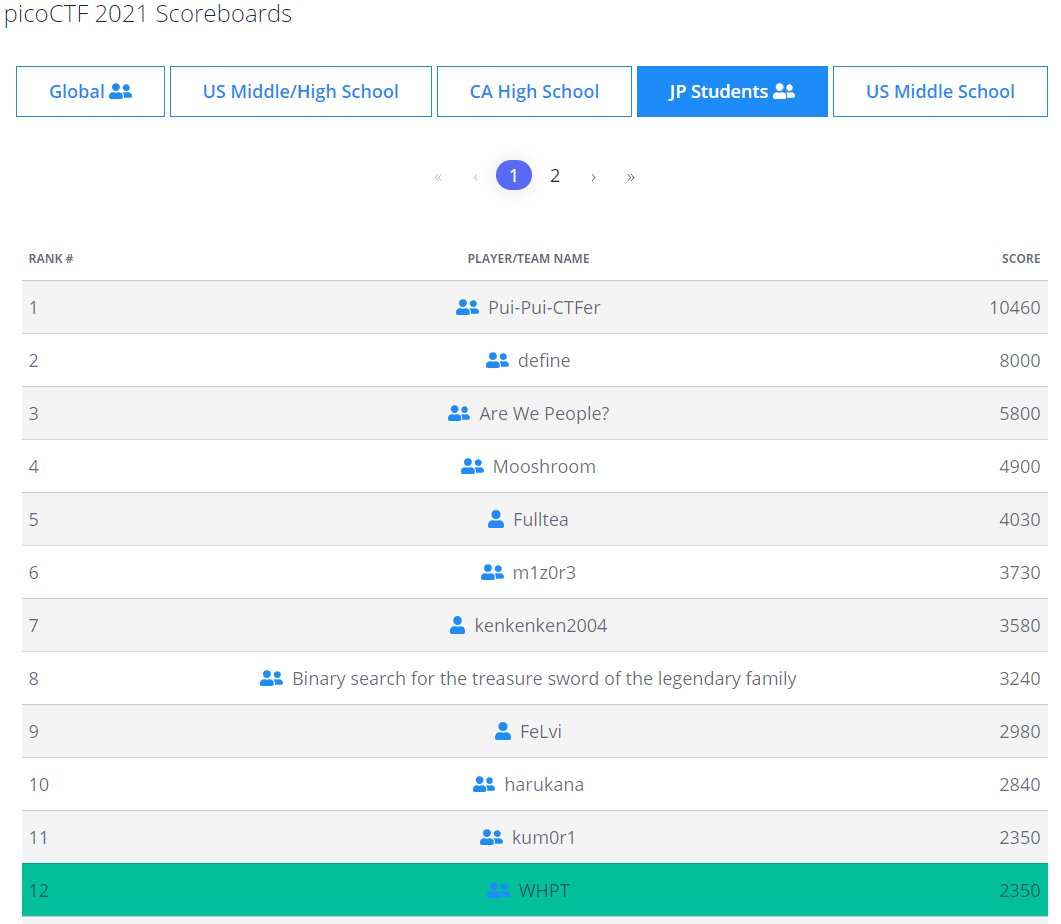Click score 2350 for kum0r1
The image size is (1061, 924).
pos(1020,838)
